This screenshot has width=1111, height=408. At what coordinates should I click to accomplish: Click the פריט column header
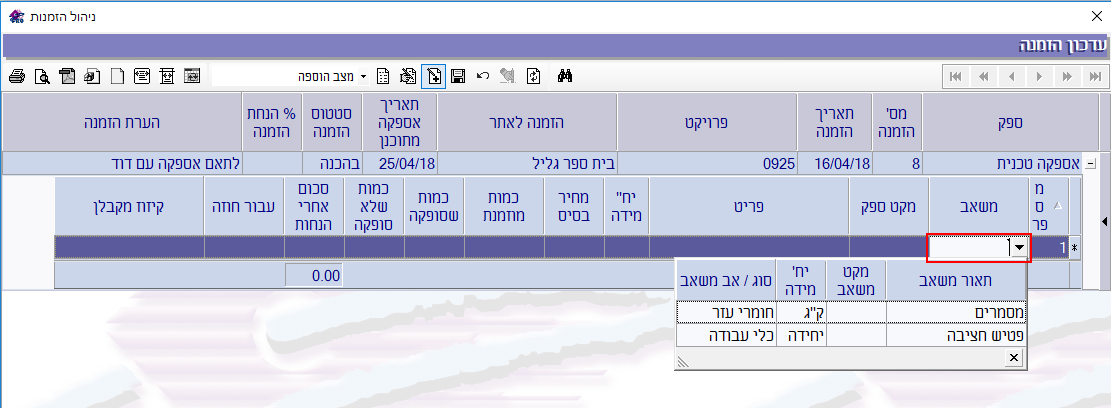pos(748,207)
